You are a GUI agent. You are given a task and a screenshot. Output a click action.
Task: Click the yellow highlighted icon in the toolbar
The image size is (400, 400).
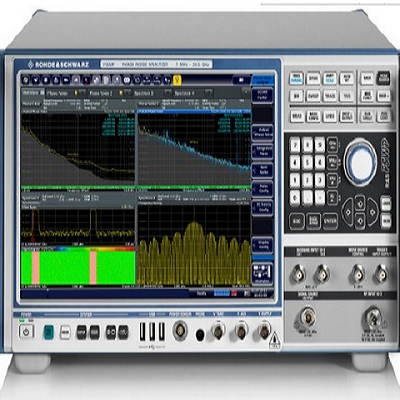(177, 80)
